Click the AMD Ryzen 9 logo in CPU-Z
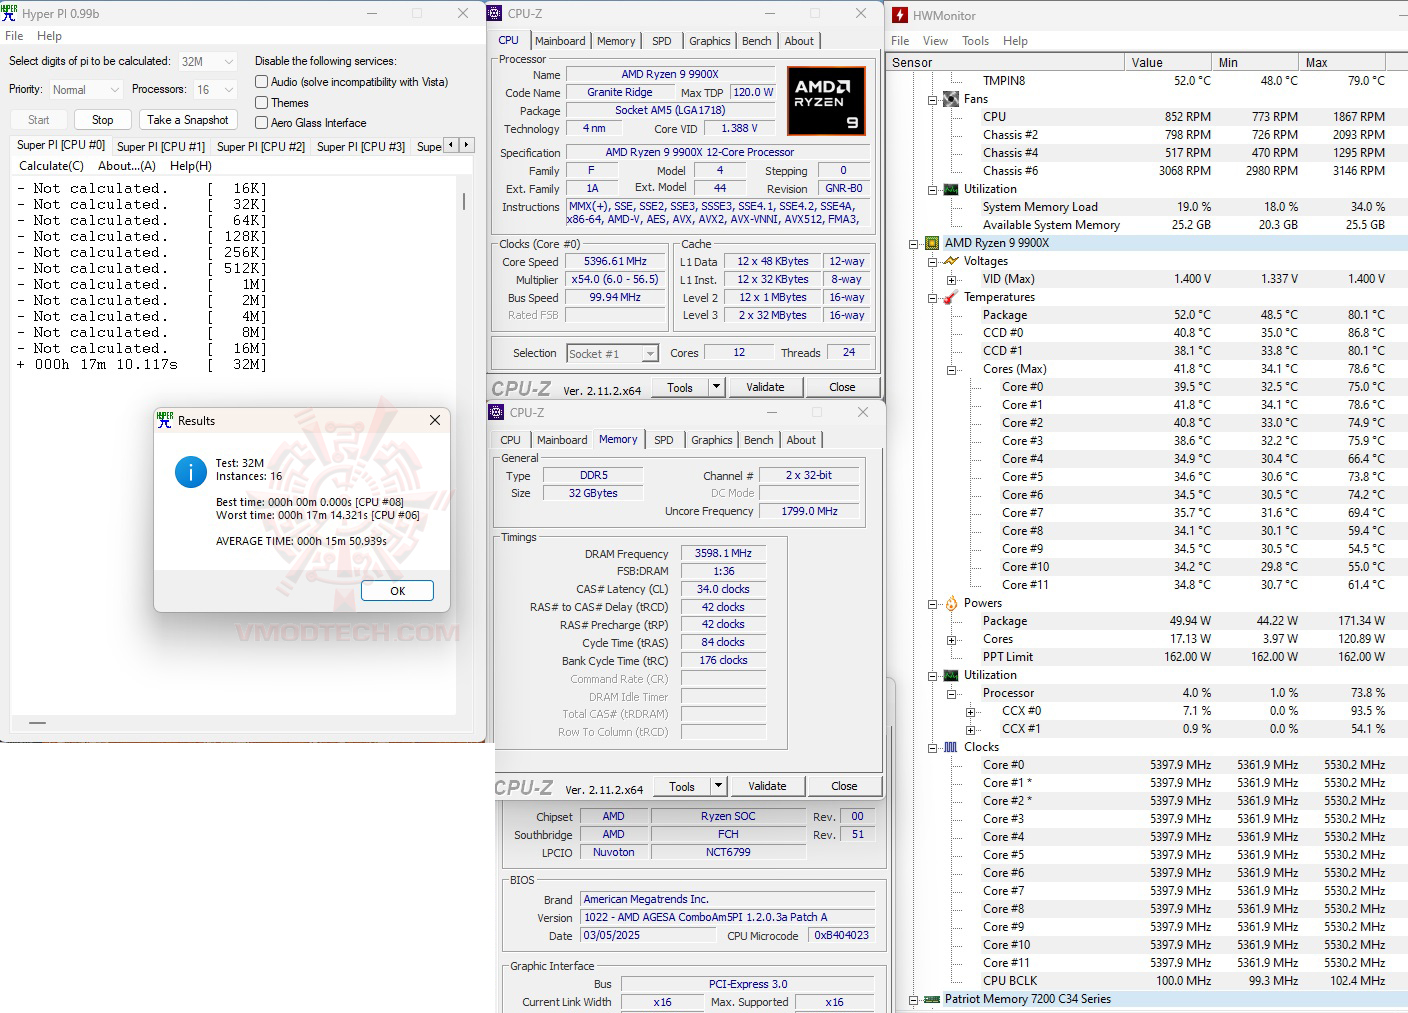 pos(826,100)
